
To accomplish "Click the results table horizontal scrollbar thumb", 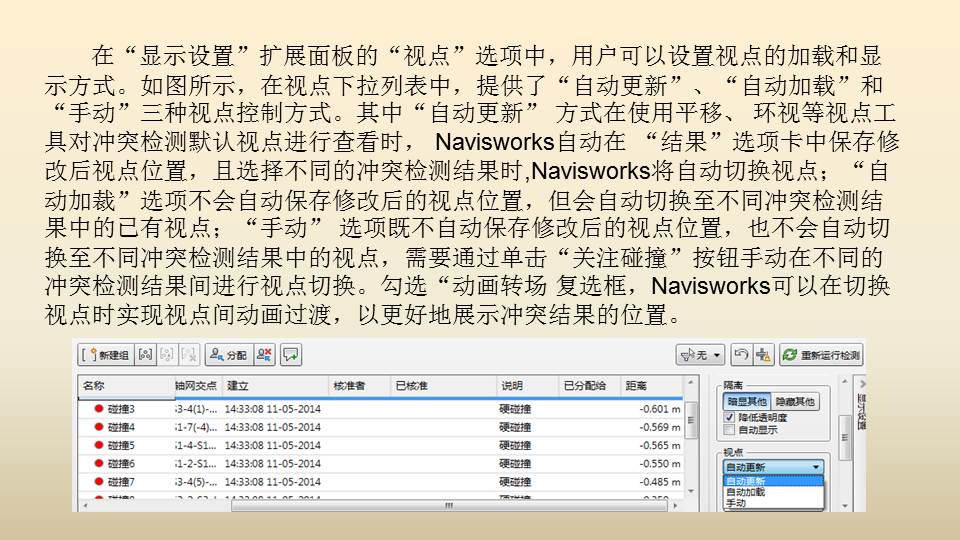I will pos(449,506).
